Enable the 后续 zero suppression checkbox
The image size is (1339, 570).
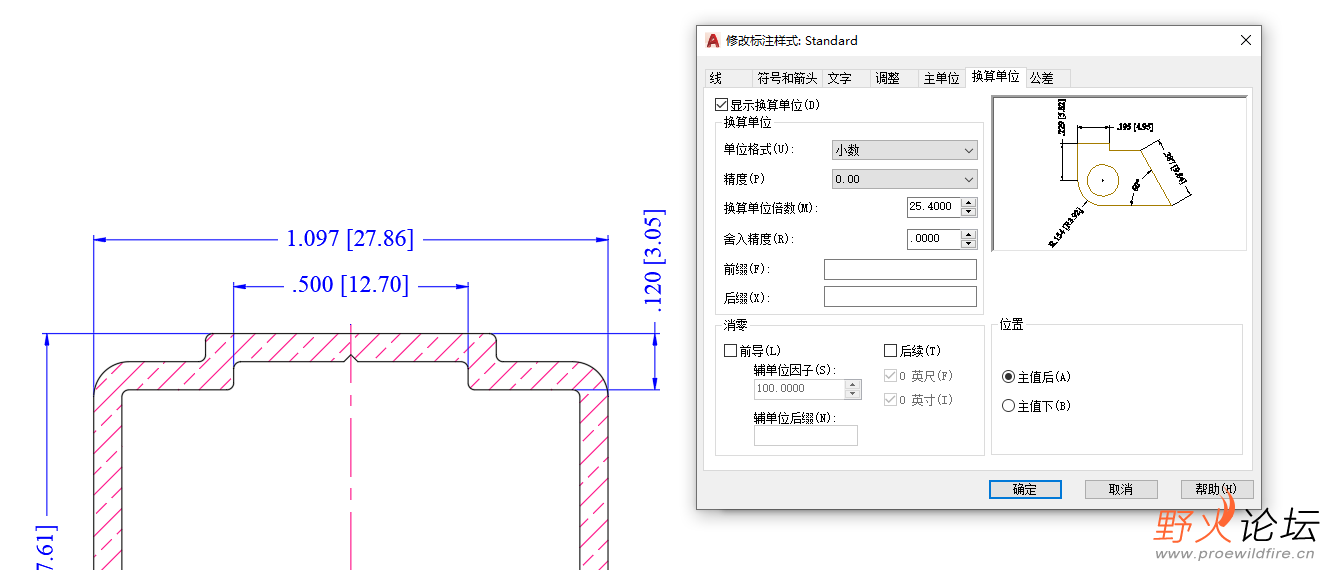point(890,351)
